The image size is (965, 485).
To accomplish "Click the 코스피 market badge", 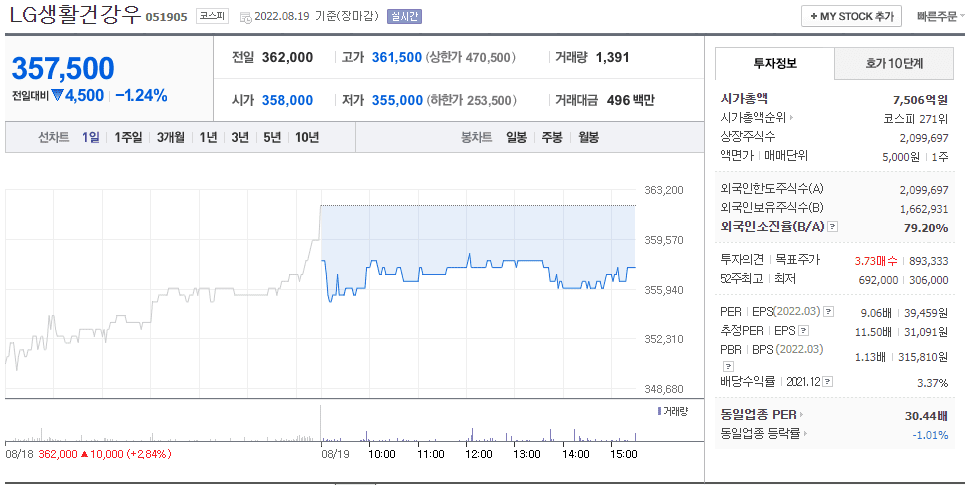I will pyautogui.click(x=212, y=17).
